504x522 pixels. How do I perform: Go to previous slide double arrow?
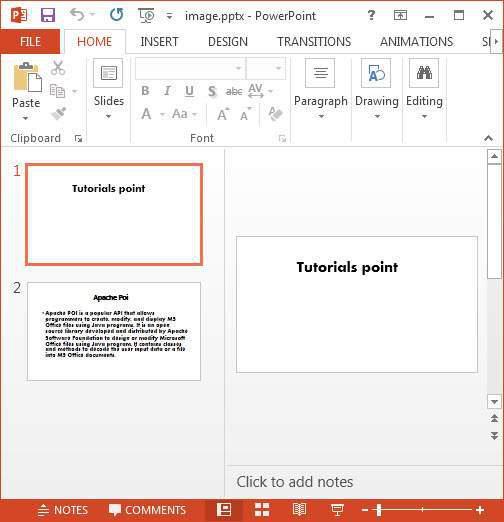494,418
